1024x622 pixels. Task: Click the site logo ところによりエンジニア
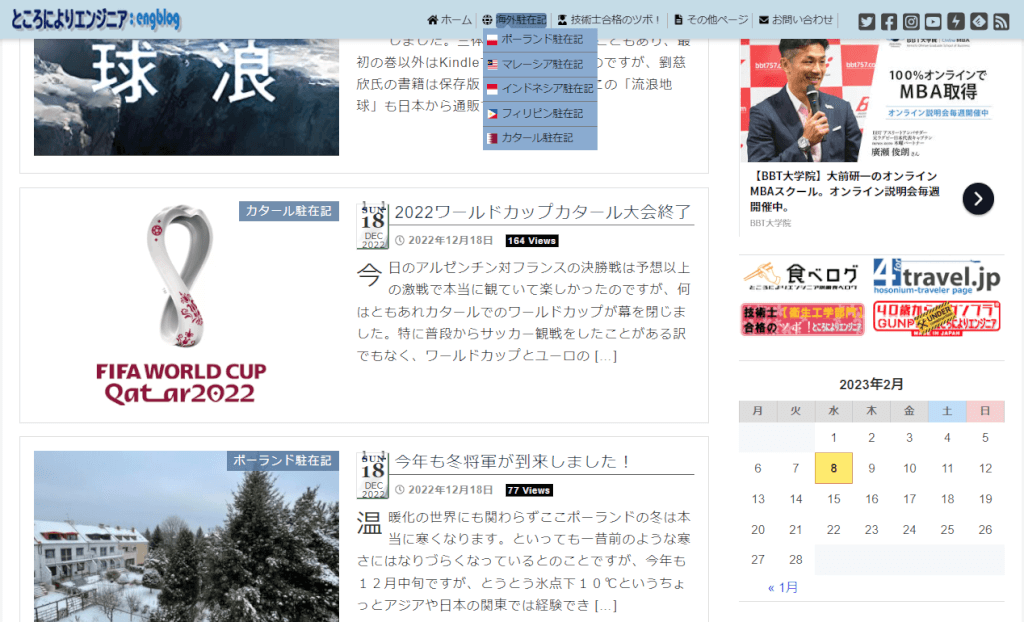(x=95, y=20)
